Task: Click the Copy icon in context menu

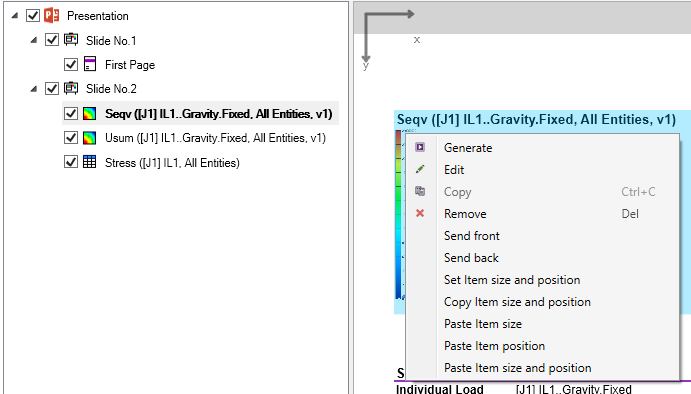Action: pos(420,191)
